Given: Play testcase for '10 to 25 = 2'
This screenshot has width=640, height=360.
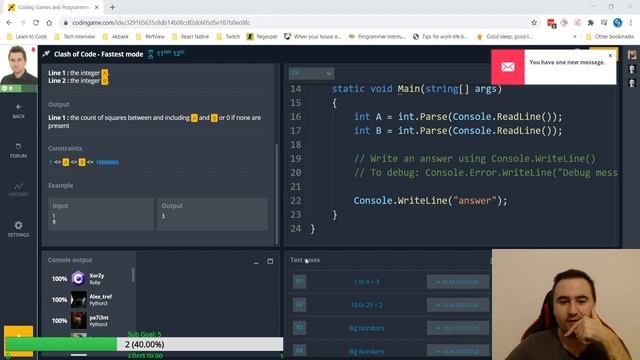Looking at the screenshot, I should point(458,305).
